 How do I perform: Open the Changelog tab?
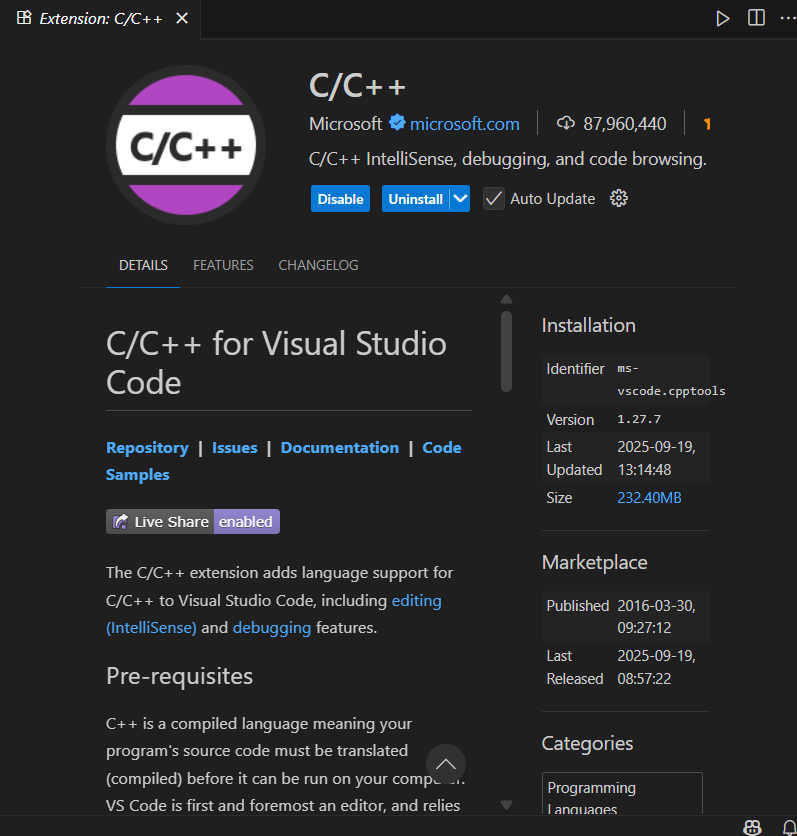pyautogui.click(x=318, y=265)
